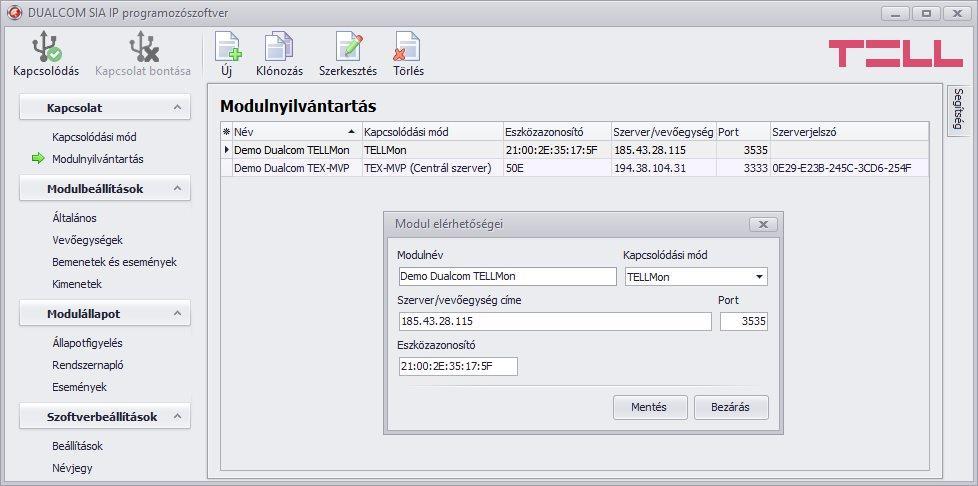Screen dimensions: 978x486
Task: Click the server password 0E29-E23B-245C-3CD6-254F cell
Action: click(849, 168)
